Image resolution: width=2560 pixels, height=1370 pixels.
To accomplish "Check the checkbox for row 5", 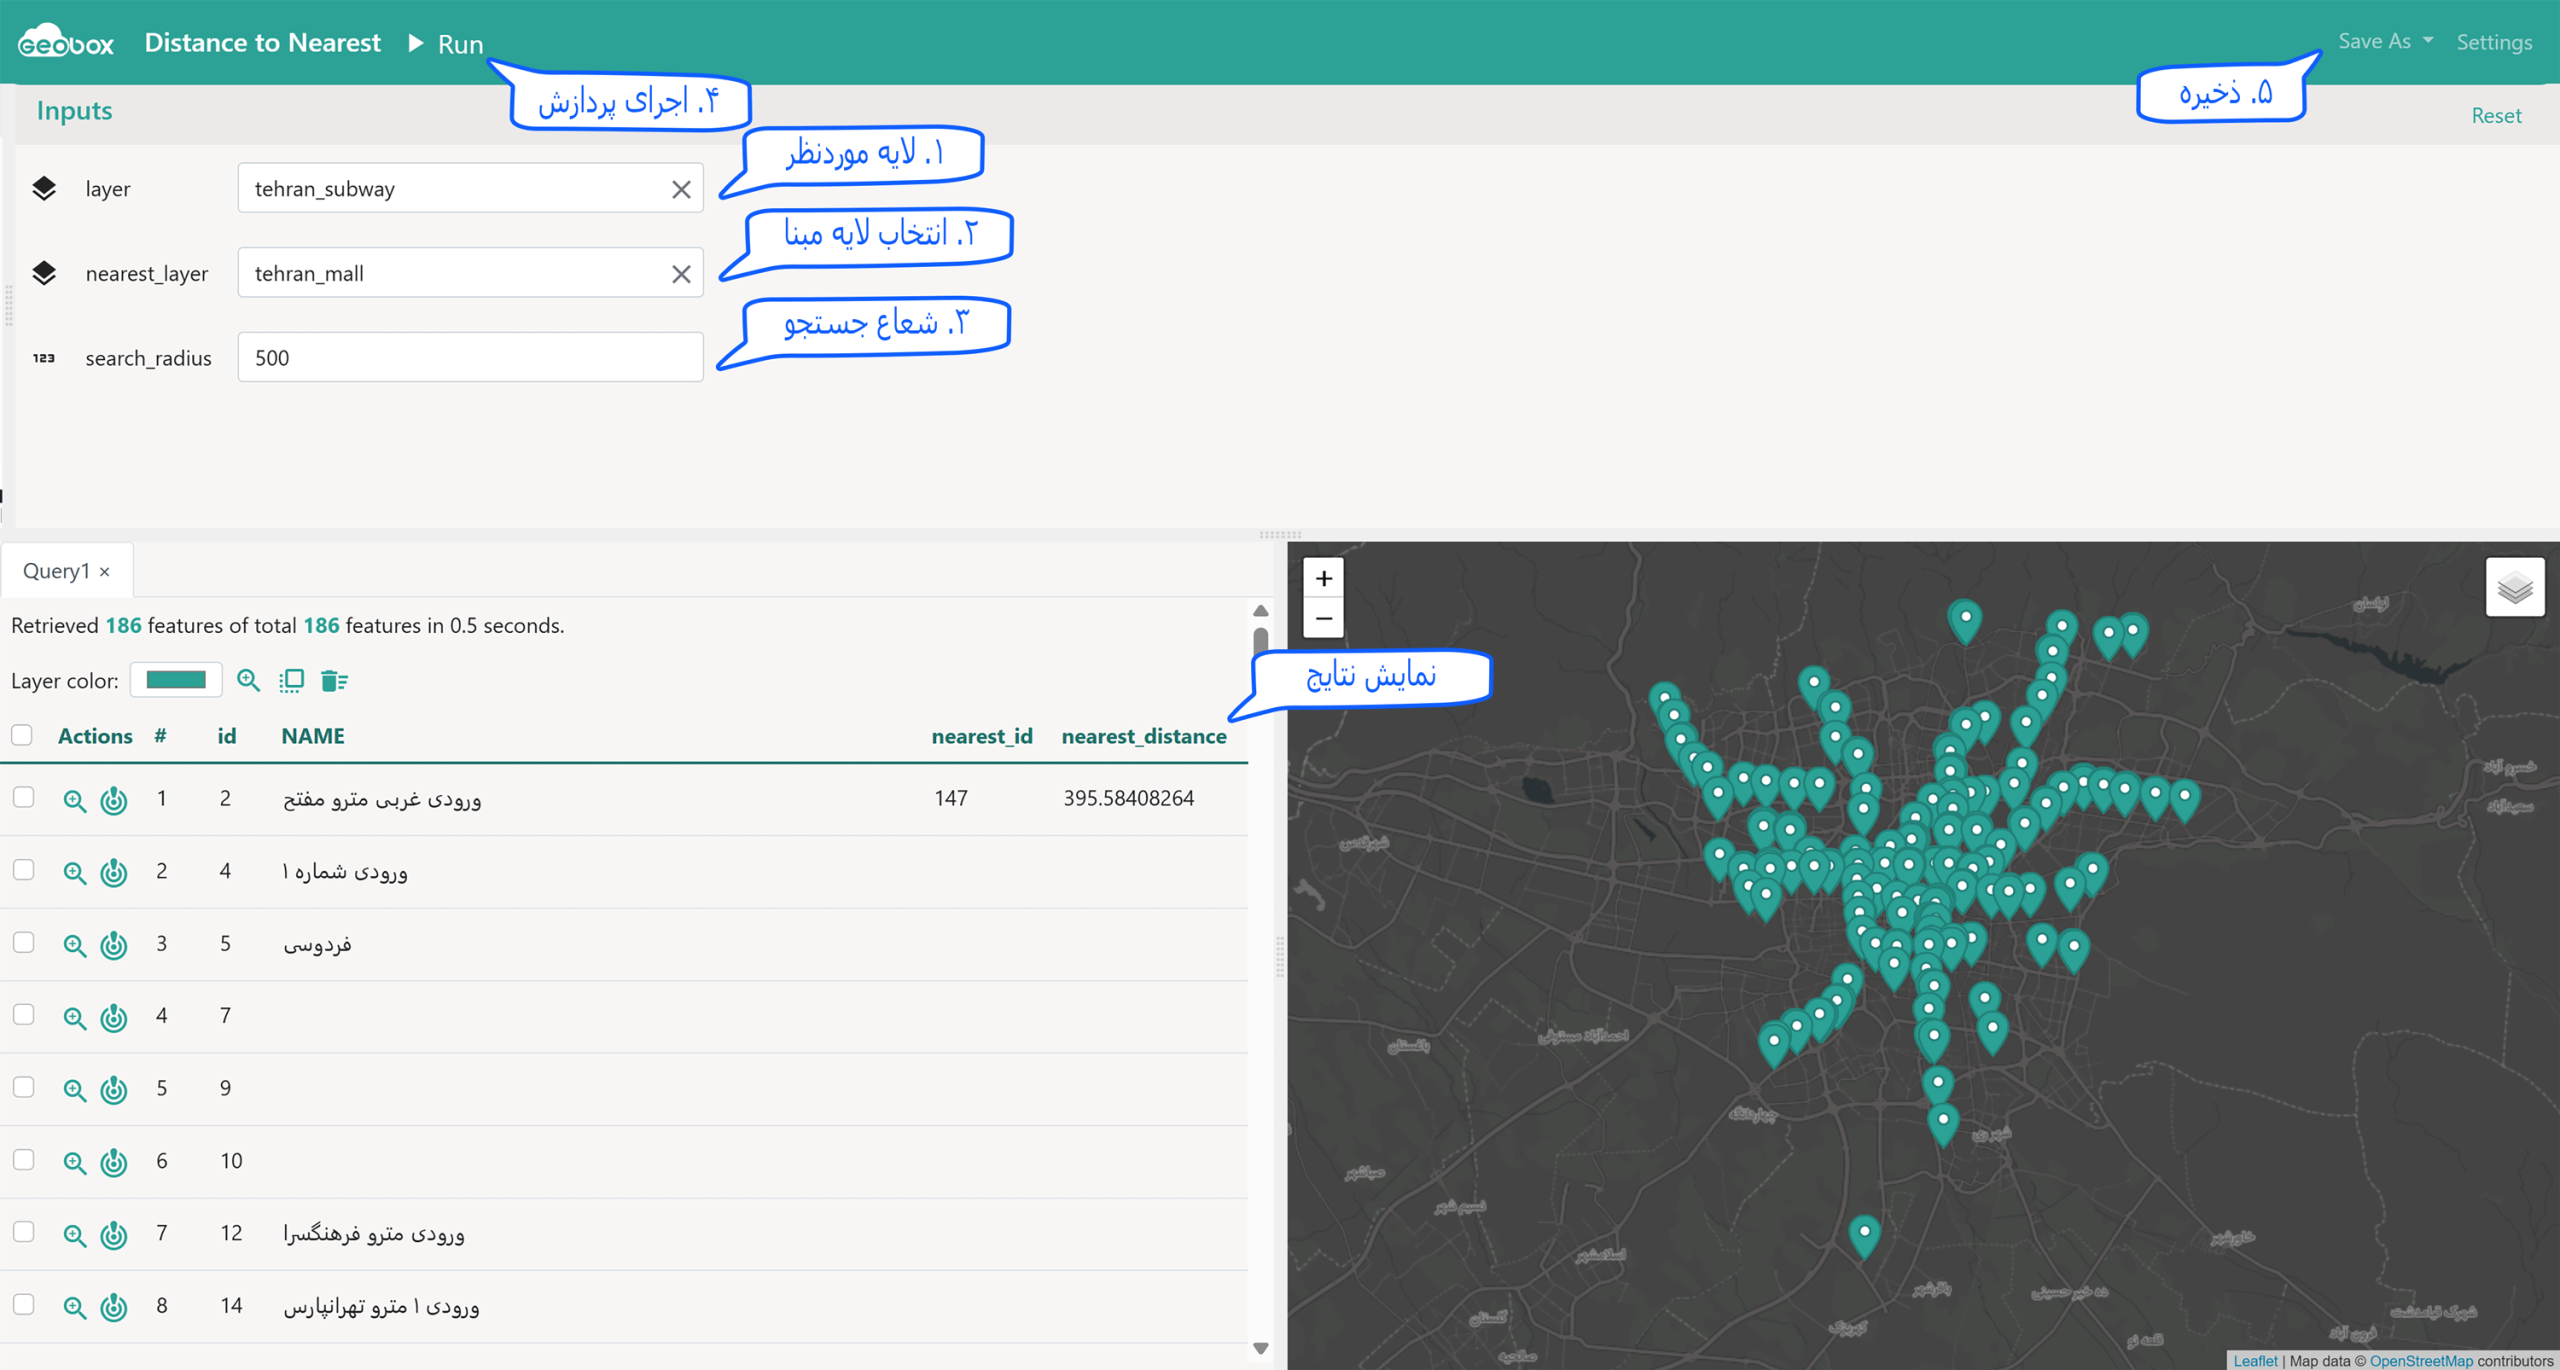I will pyautogui.click(x=24, y=1087).
